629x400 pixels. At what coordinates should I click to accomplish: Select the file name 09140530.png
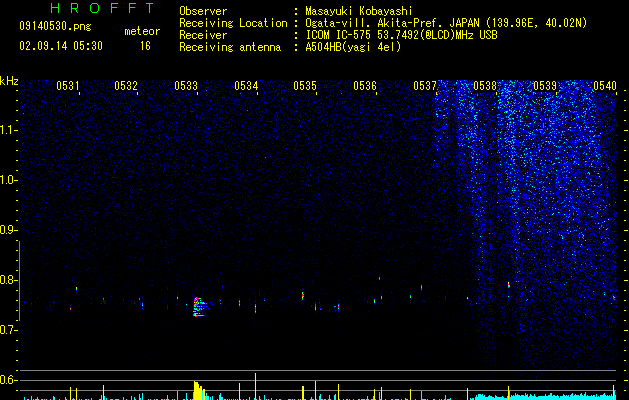(55, 27)
